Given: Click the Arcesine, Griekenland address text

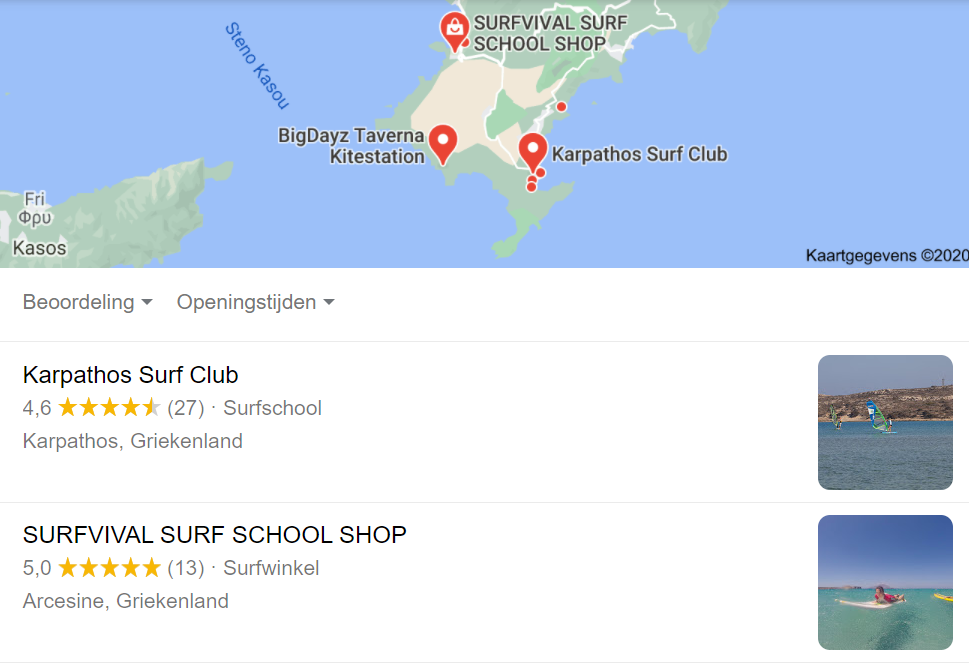Looking at the screenshot, I should tap(125, 601).
